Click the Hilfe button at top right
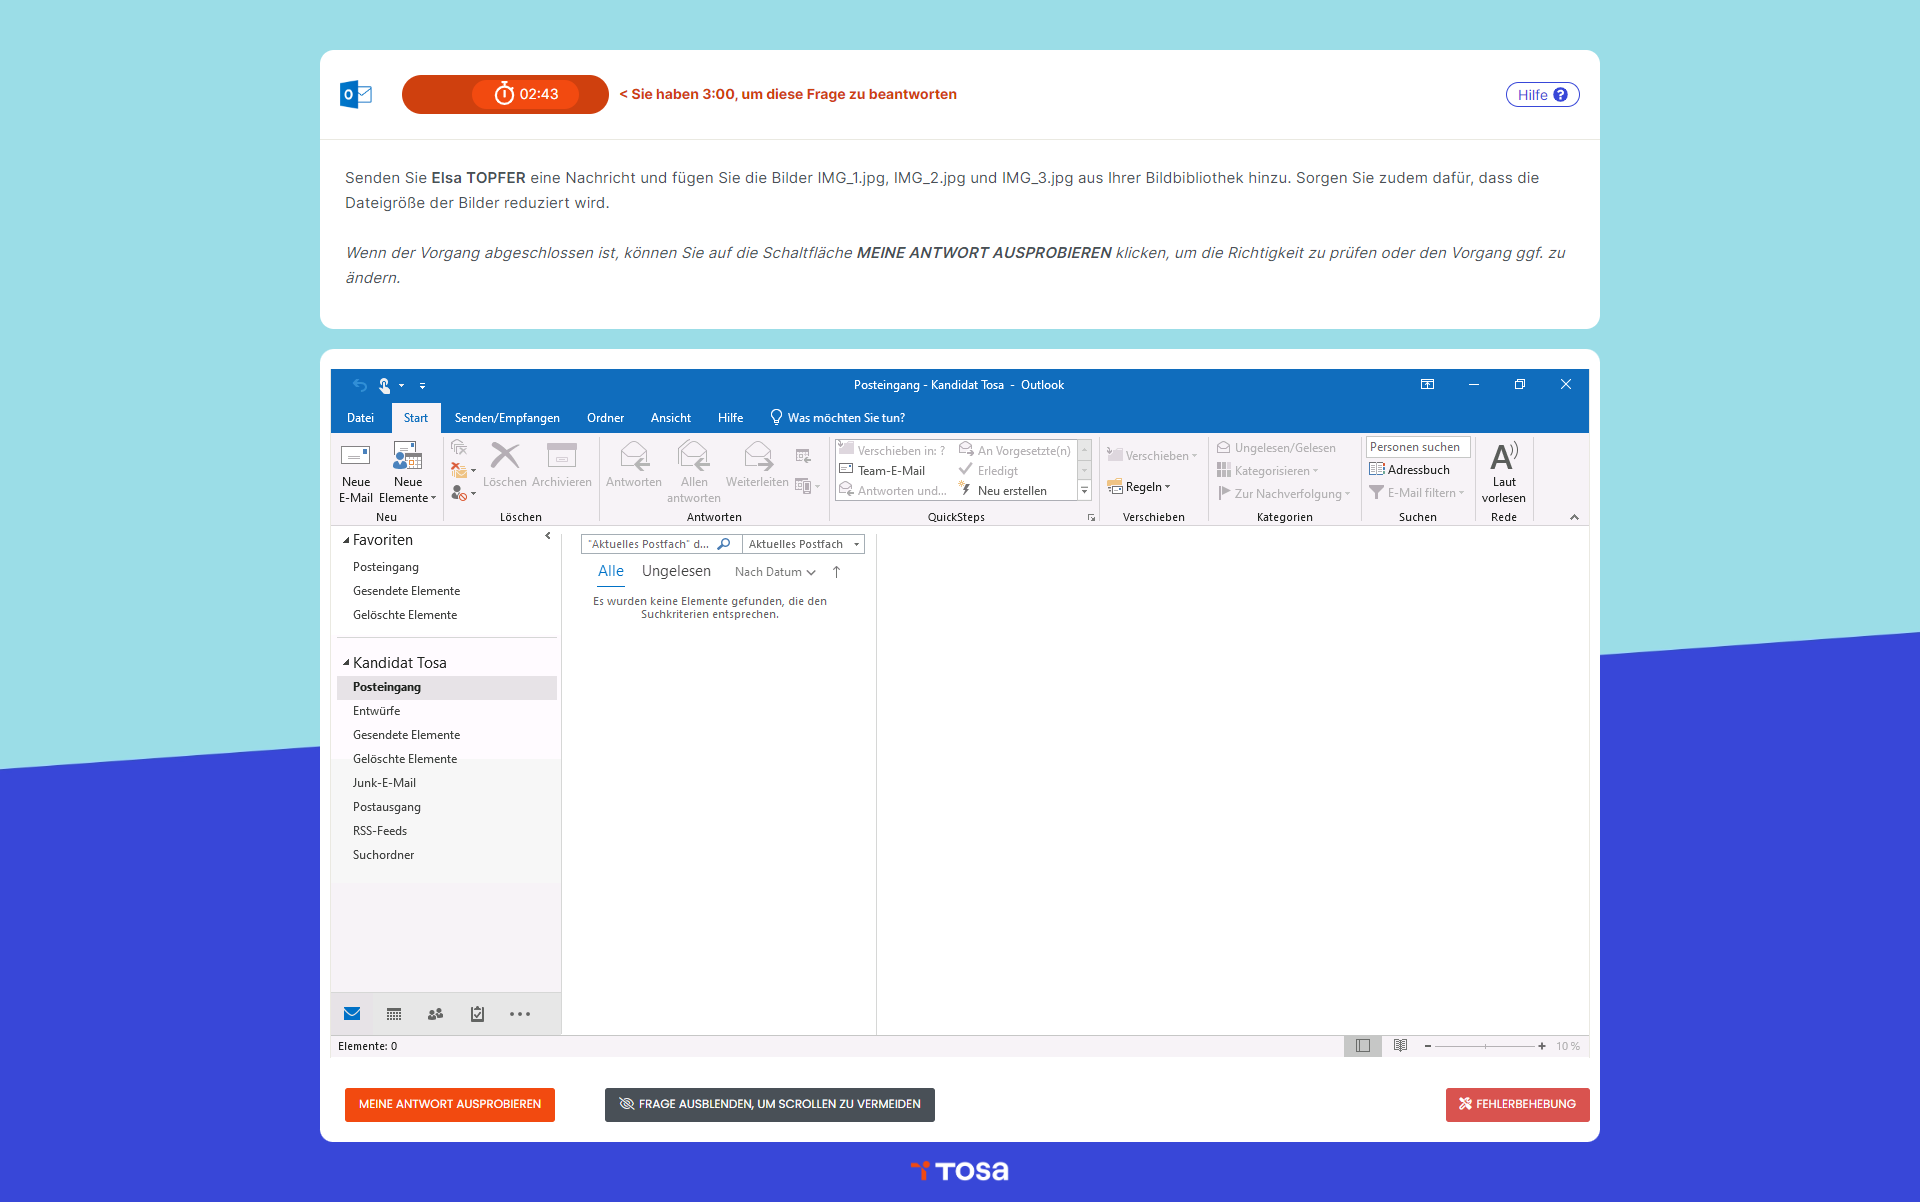Image resolution: width=1920 pixels, height=1202 pixels. point(1542,95)
